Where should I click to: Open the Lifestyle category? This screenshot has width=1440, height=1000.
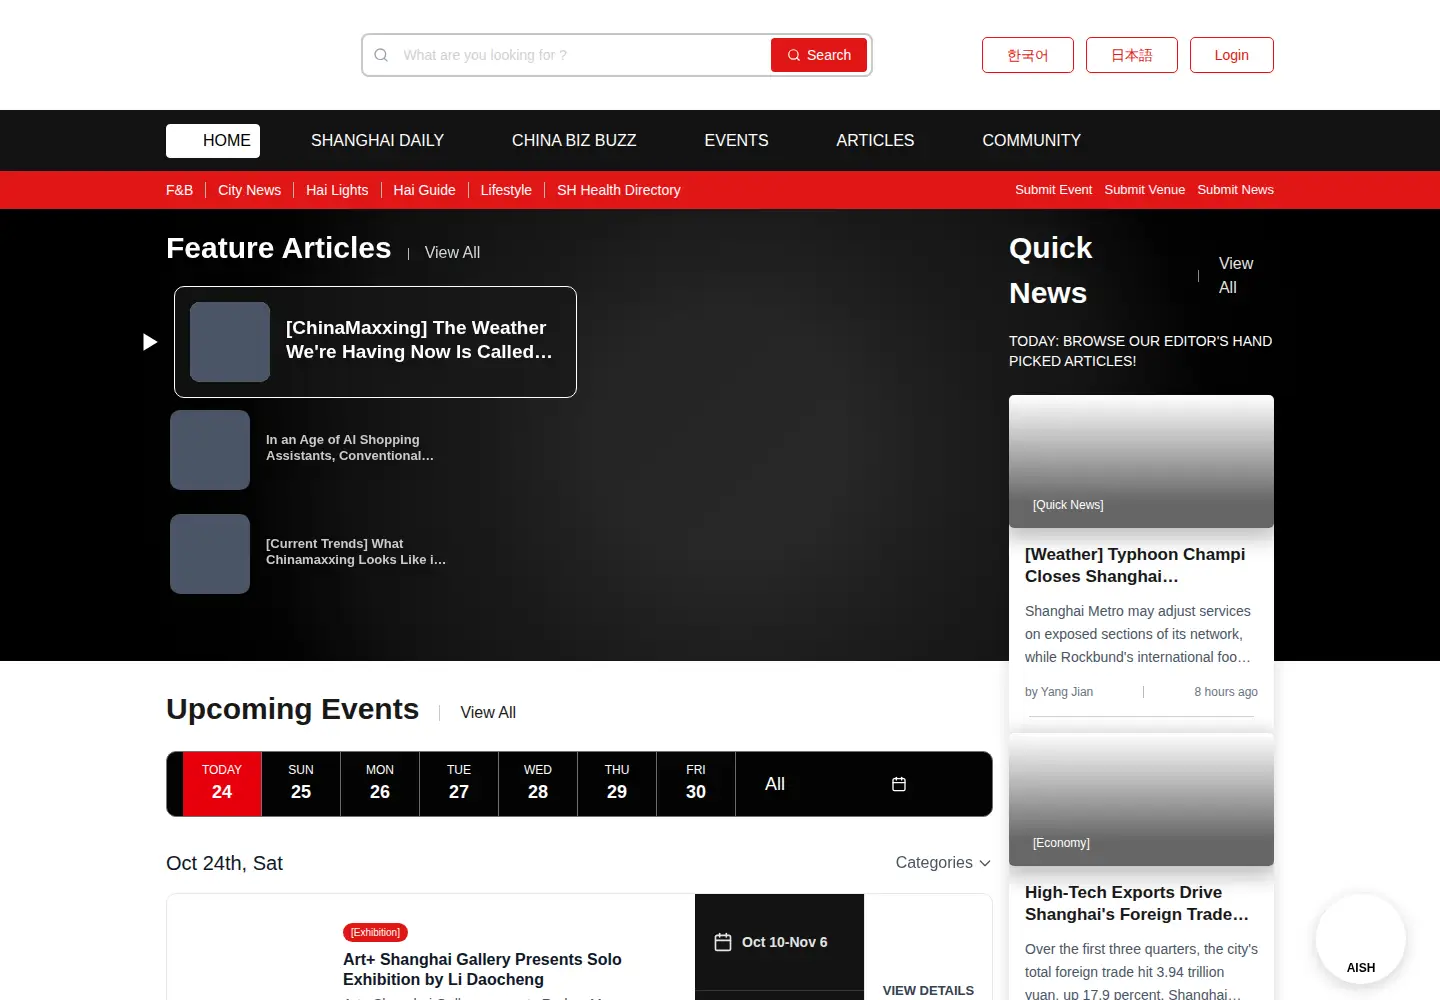click(x=506, y=190)
